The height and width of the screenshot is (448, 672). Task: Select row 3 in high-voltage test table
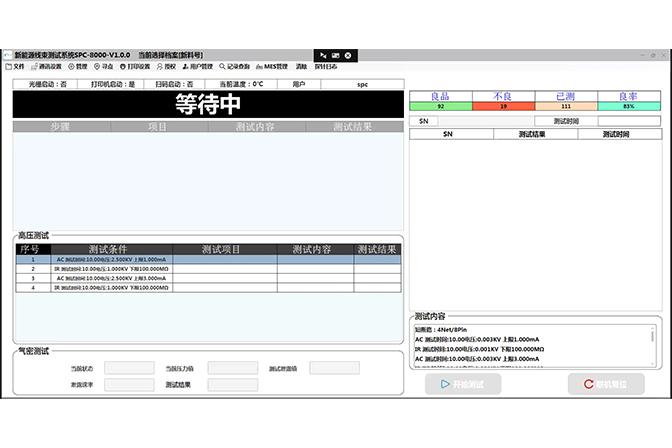click(x=112, y=278)
